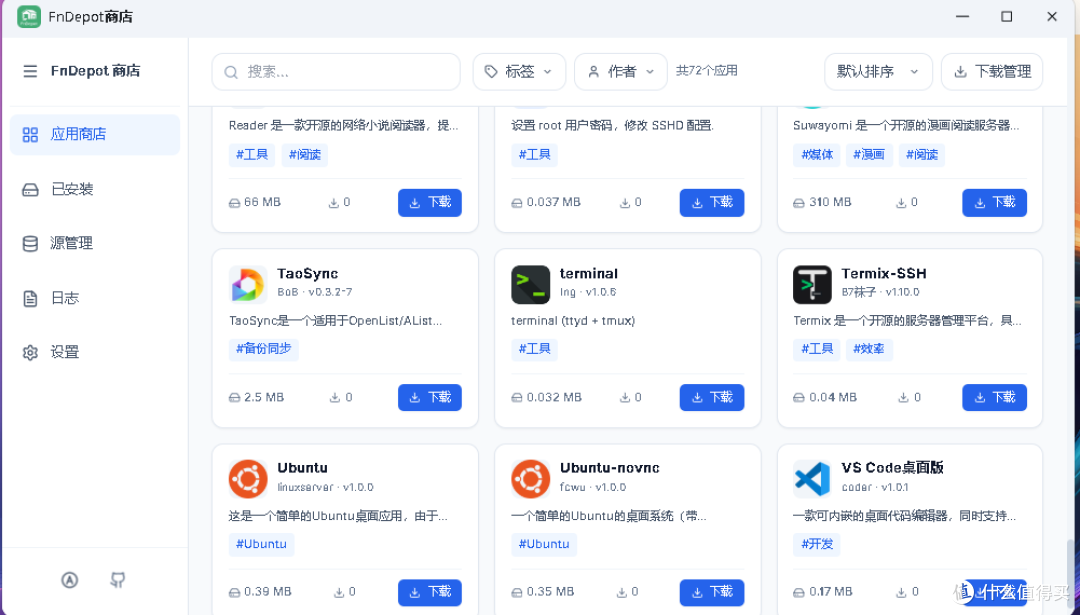Open TaoSync title text
This screenshot has width=1080, height=615.
coord(307,274)
